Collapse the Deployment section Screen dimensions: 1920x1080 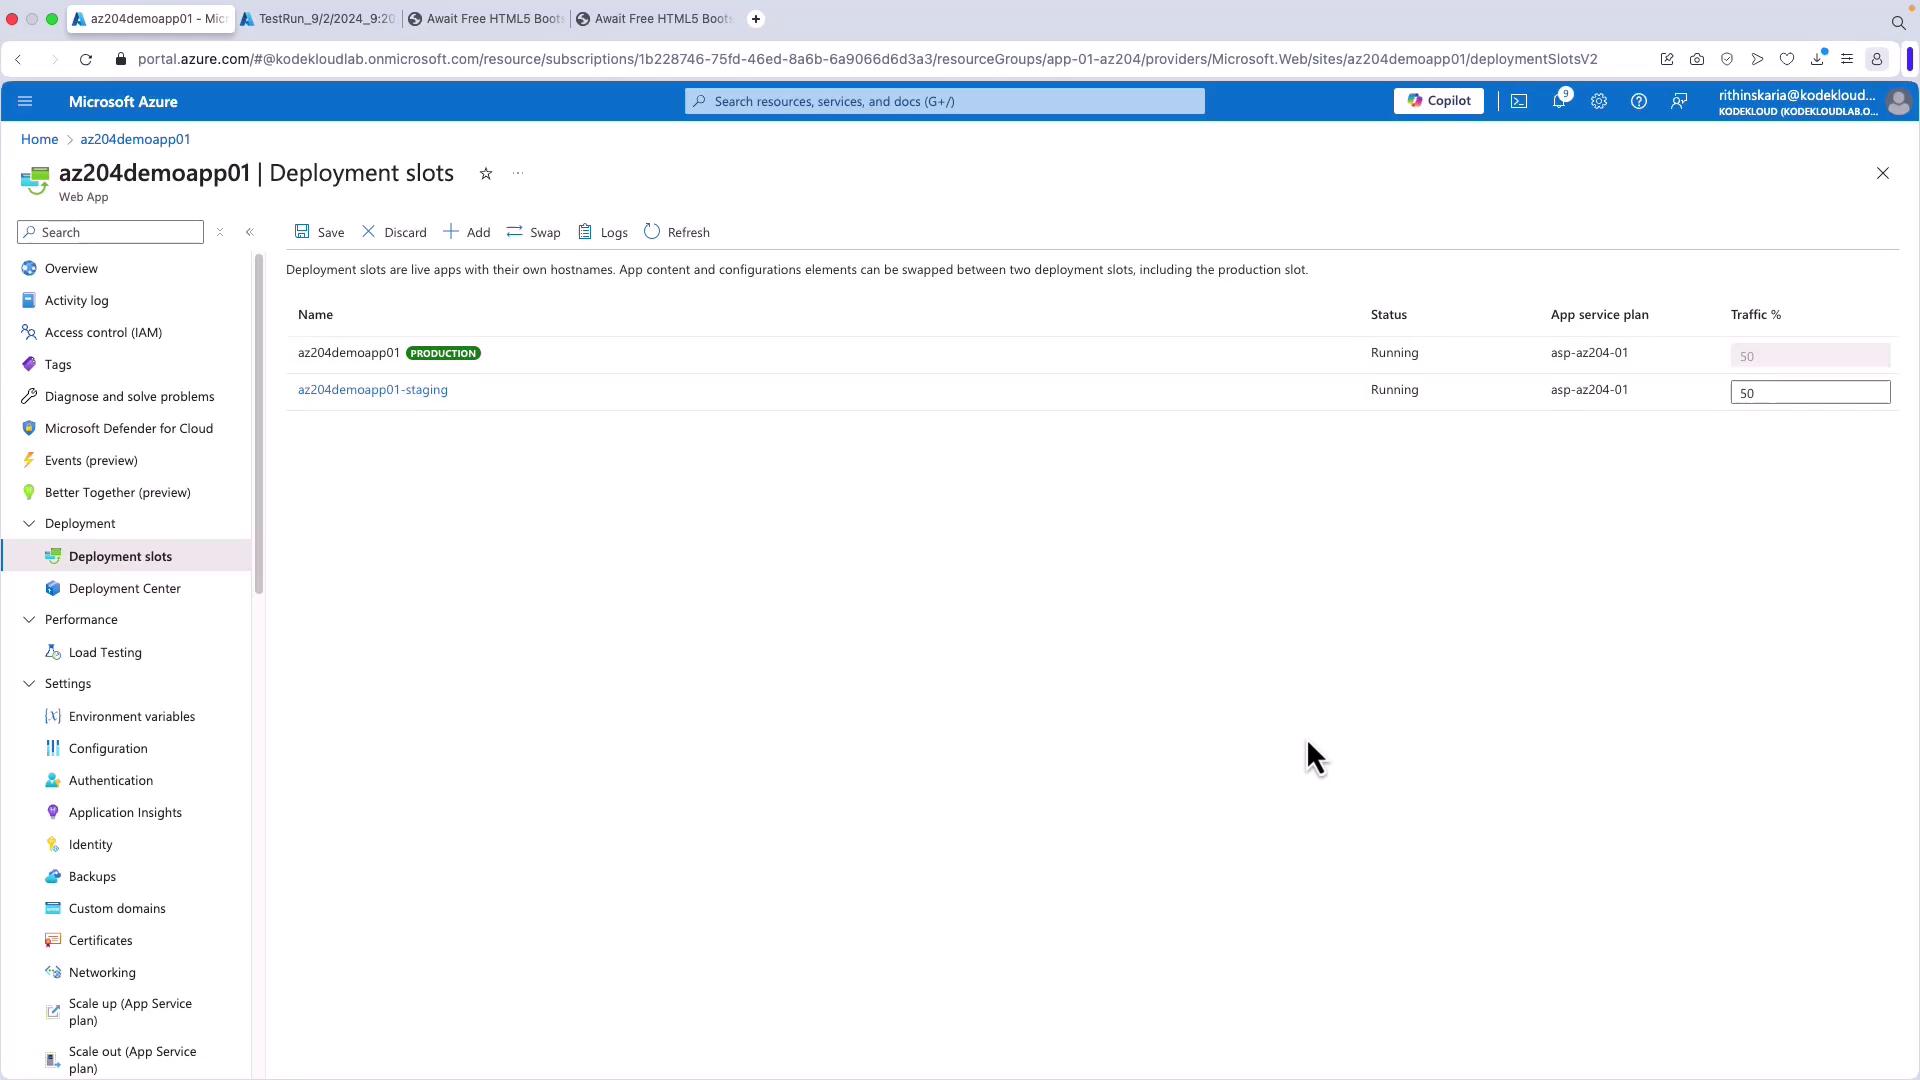(x=29, y=524)
